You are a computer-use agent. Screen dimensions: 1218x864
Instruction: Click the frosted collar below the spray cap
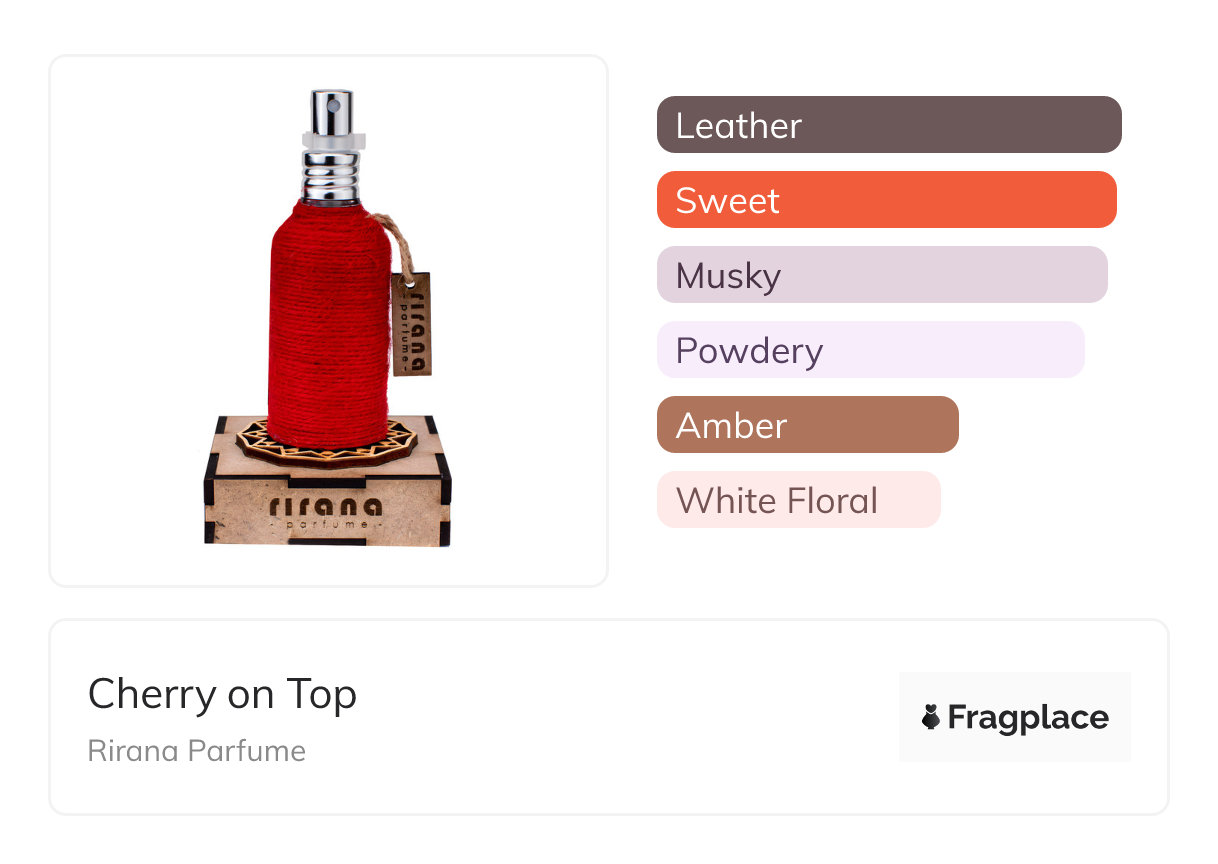332,142
